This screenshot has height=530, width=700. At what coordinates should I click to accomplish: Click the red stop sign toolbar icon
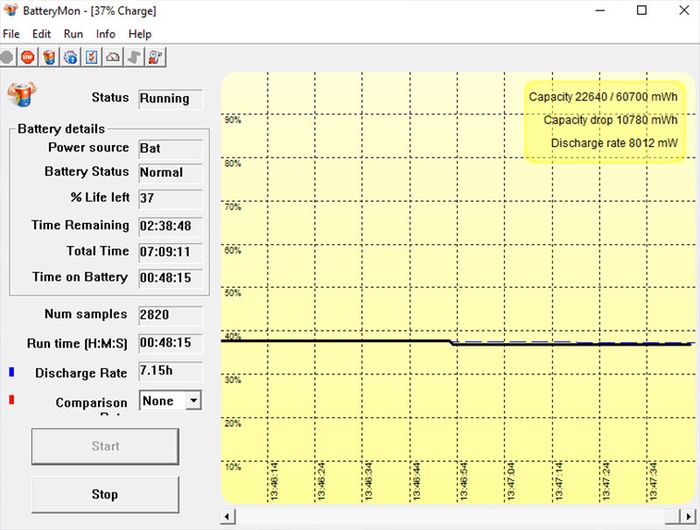(x=28, y=57)
